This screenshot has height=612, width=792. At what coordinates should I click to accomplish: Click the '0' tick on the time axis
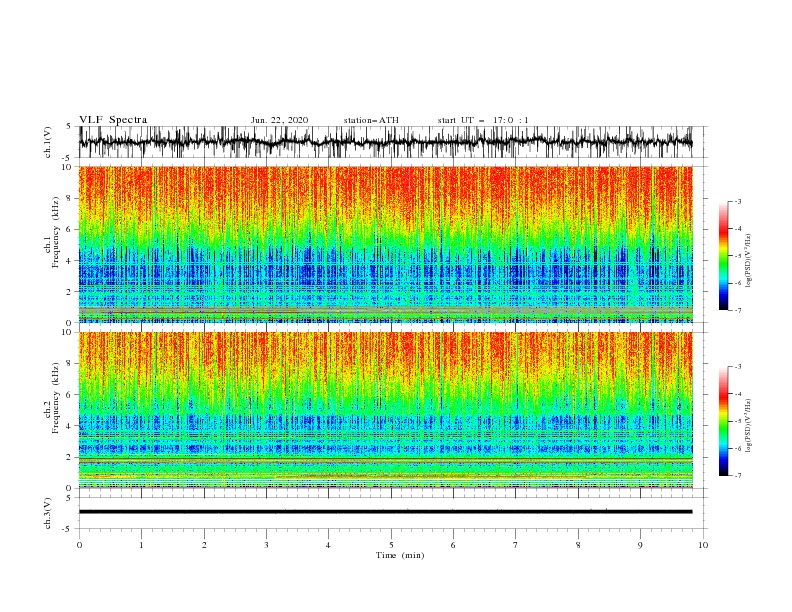coord(79,545)
